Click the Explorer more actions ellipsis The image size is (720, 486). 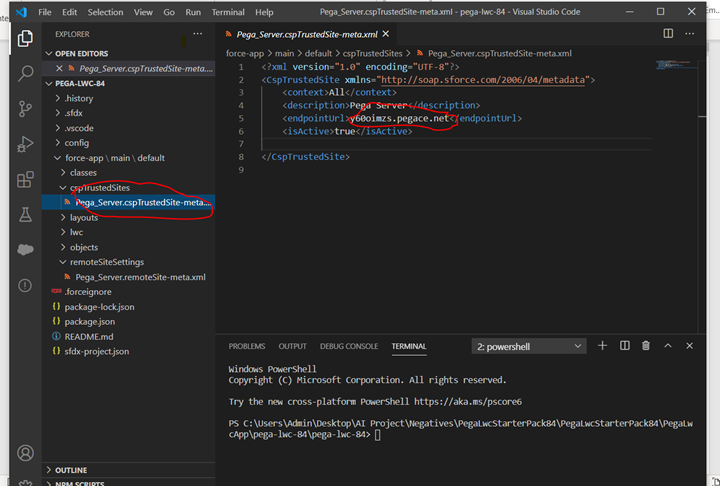click(197, 34)
